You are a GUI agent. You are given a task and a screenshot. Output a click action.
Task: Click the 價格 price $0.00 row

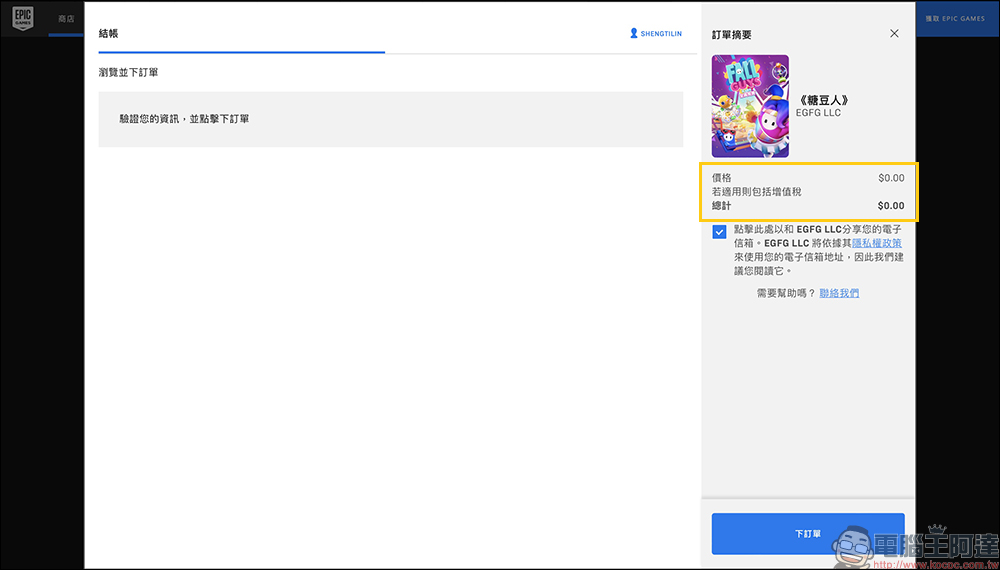807,178
